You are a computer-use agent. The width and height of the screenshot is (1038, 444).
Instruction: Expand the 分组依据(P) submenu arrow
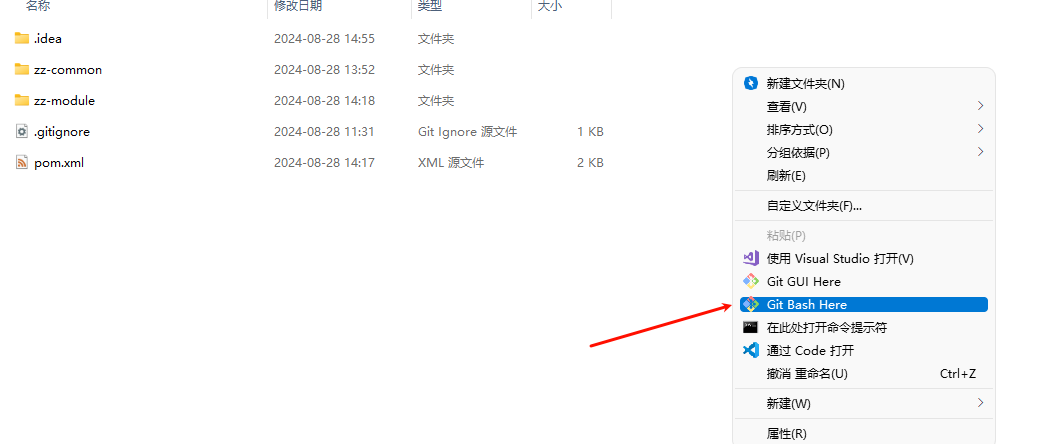point(980,152)
